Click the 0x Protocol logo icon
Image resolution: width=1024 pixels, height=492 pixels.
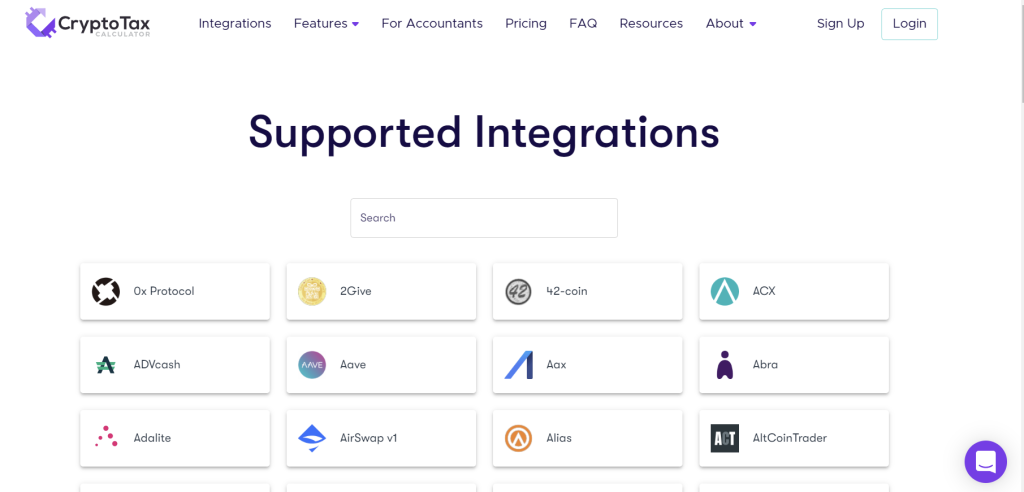(x=106, y=291)
